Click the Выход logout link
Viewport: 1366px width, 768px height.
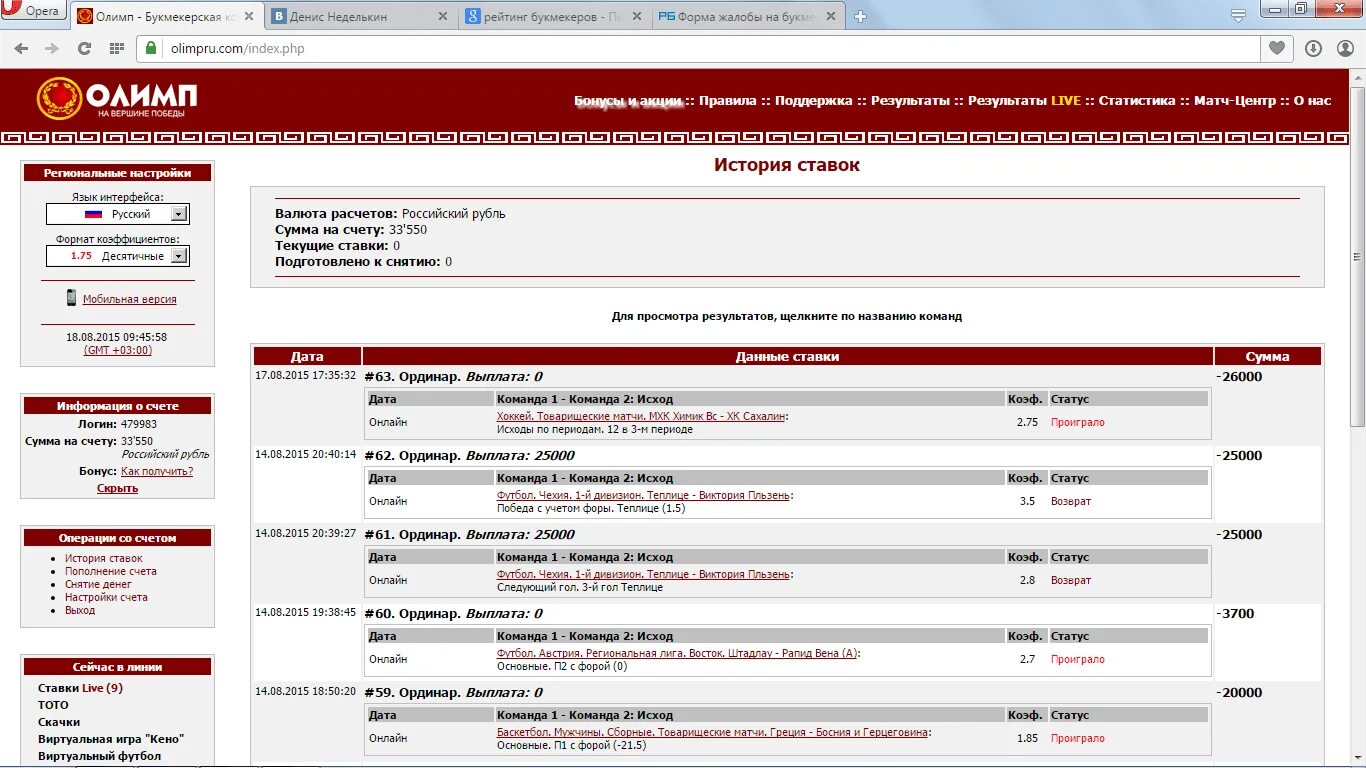tap(80, 610)
